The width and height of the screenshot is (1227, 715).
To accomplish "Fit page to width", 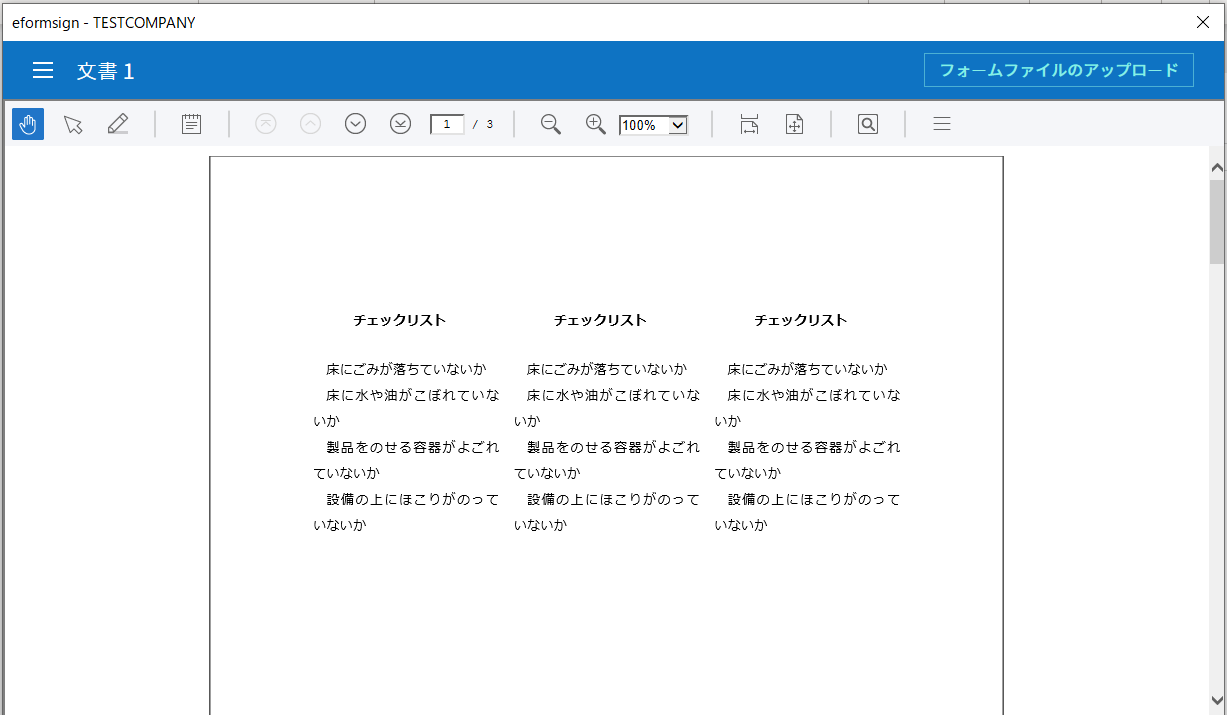I will pyautogui.click(x=749, y=124).
